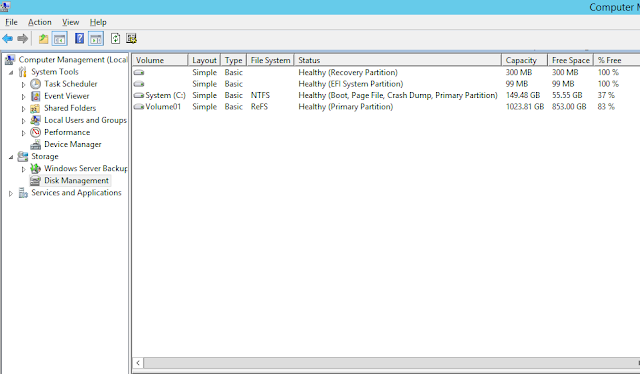The width and height of the screenshot is (640, 374).
Task: Select the 'Healthy (EFI System Partition)' status cell
Action: [351, 84]
